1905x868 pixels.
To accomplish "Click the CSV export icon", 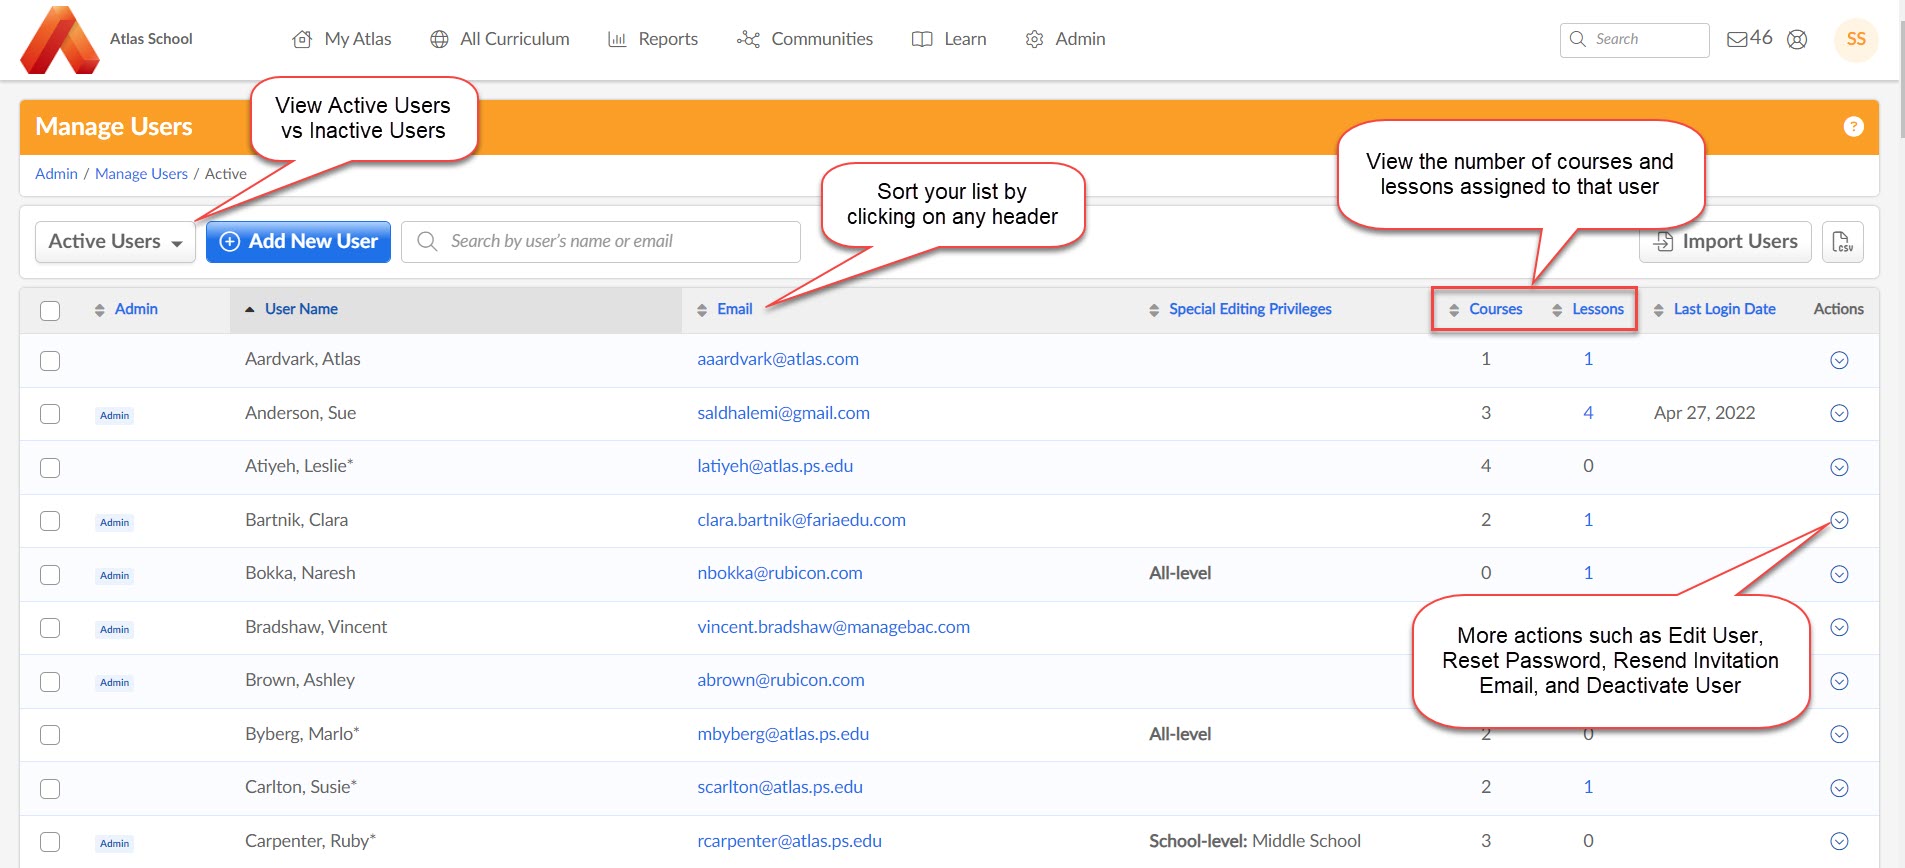I will pos(1842,242).
